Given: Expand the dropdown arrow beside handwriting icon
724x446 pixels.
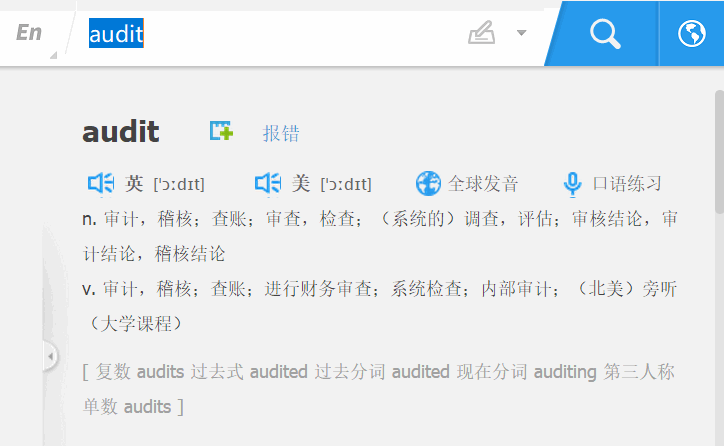Looking at the screenshot, I should pyautogui.click(x=521, y=34).
